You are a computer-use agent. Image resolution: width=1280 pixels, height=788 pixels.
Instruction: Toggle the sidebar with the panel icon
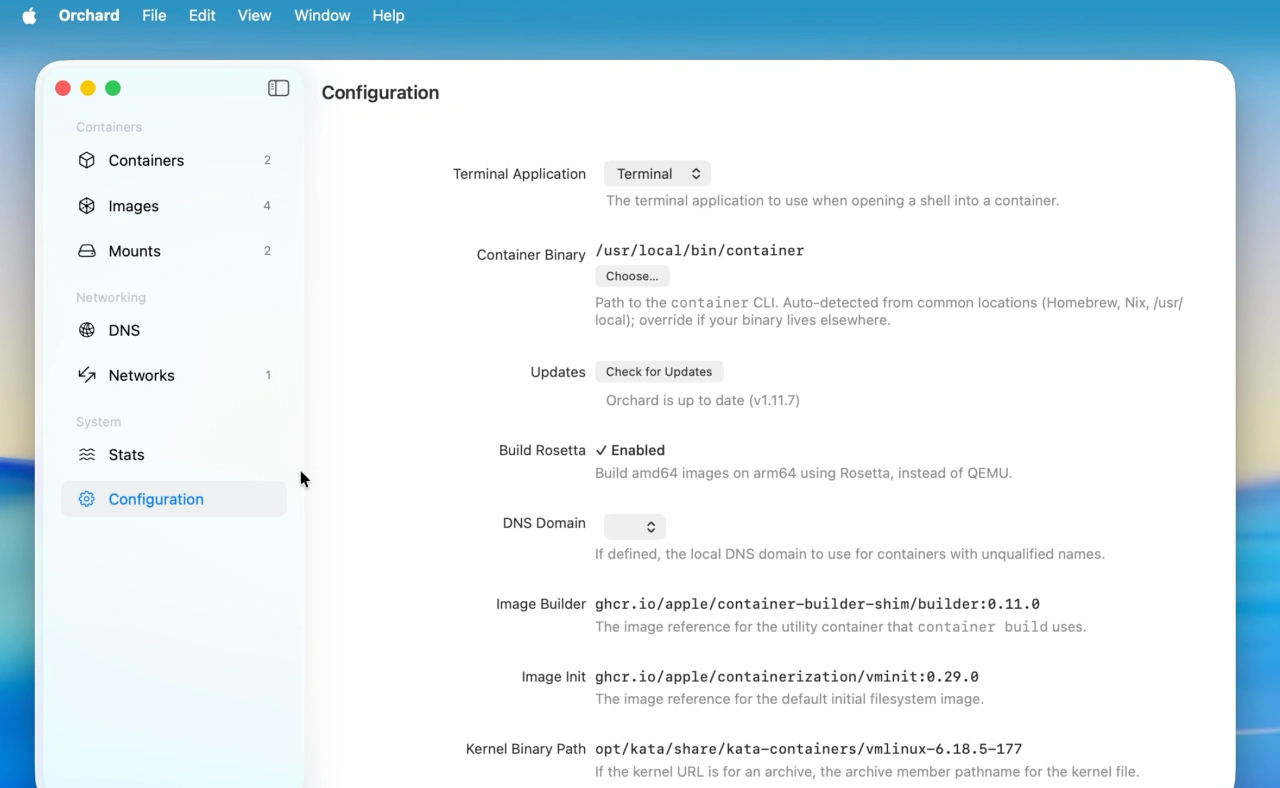coord(279,88)
